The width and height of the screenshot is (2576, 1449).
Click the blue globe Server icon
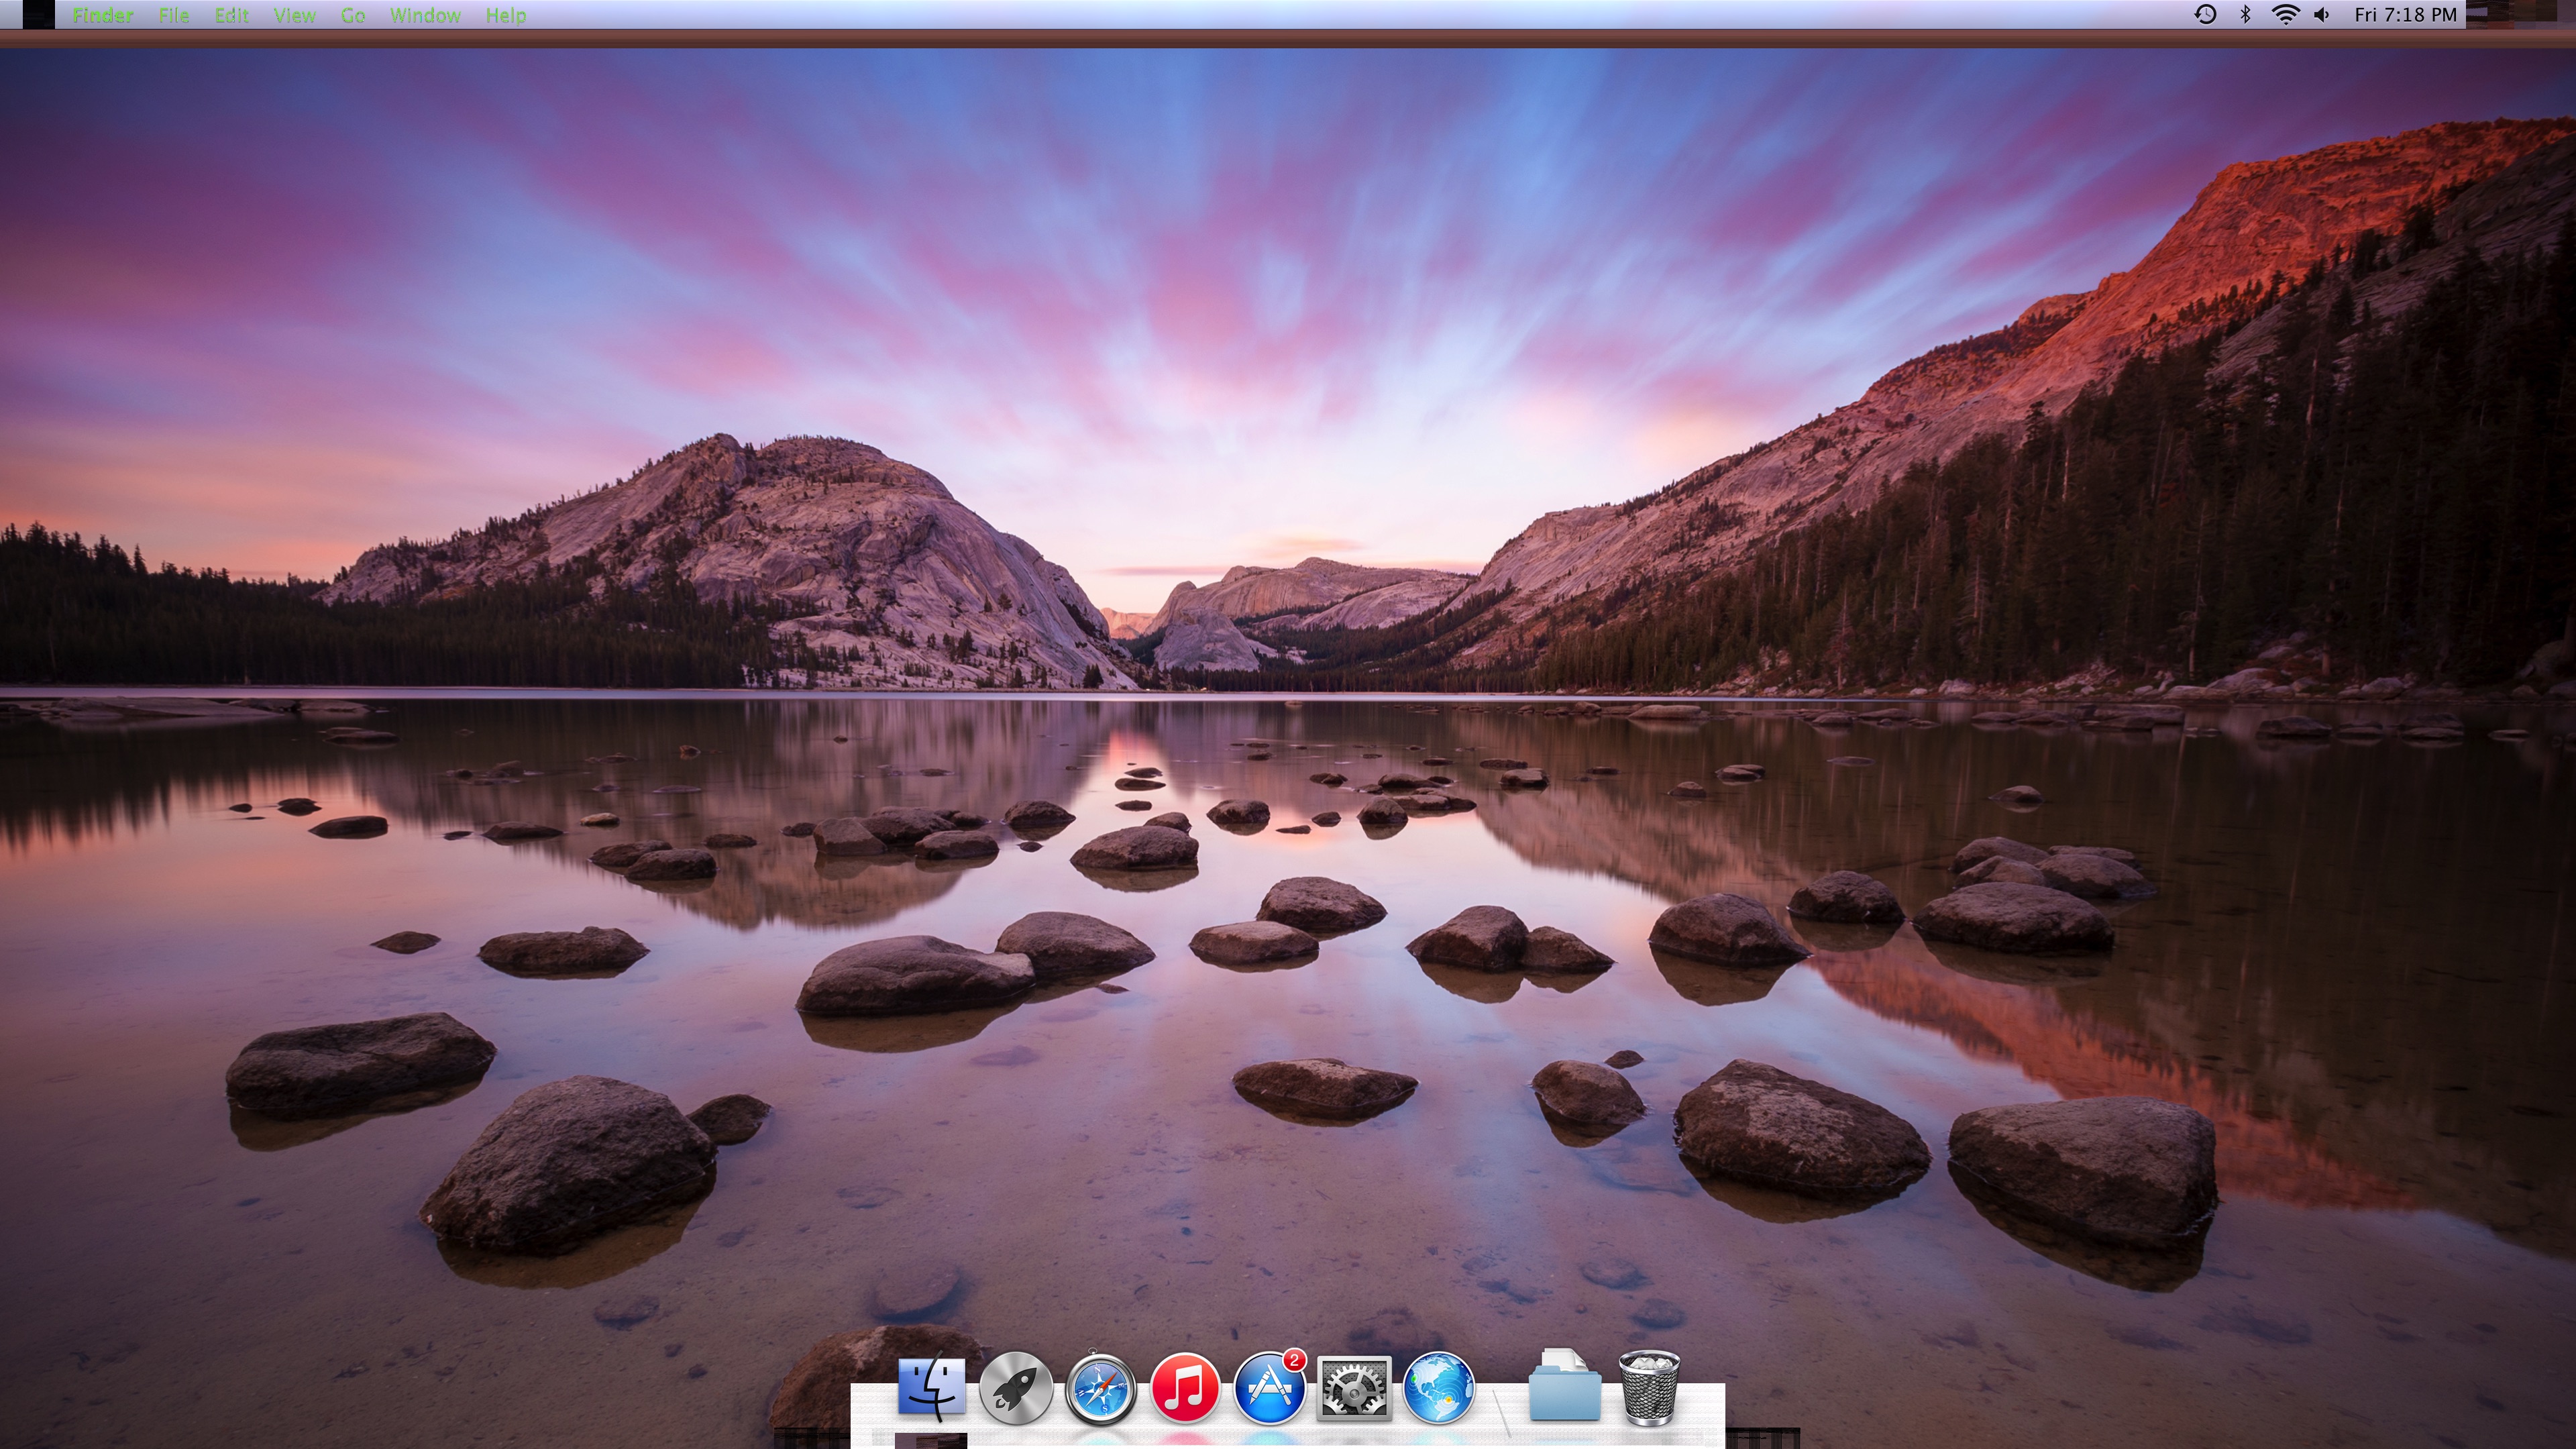coord(1438,1388)
